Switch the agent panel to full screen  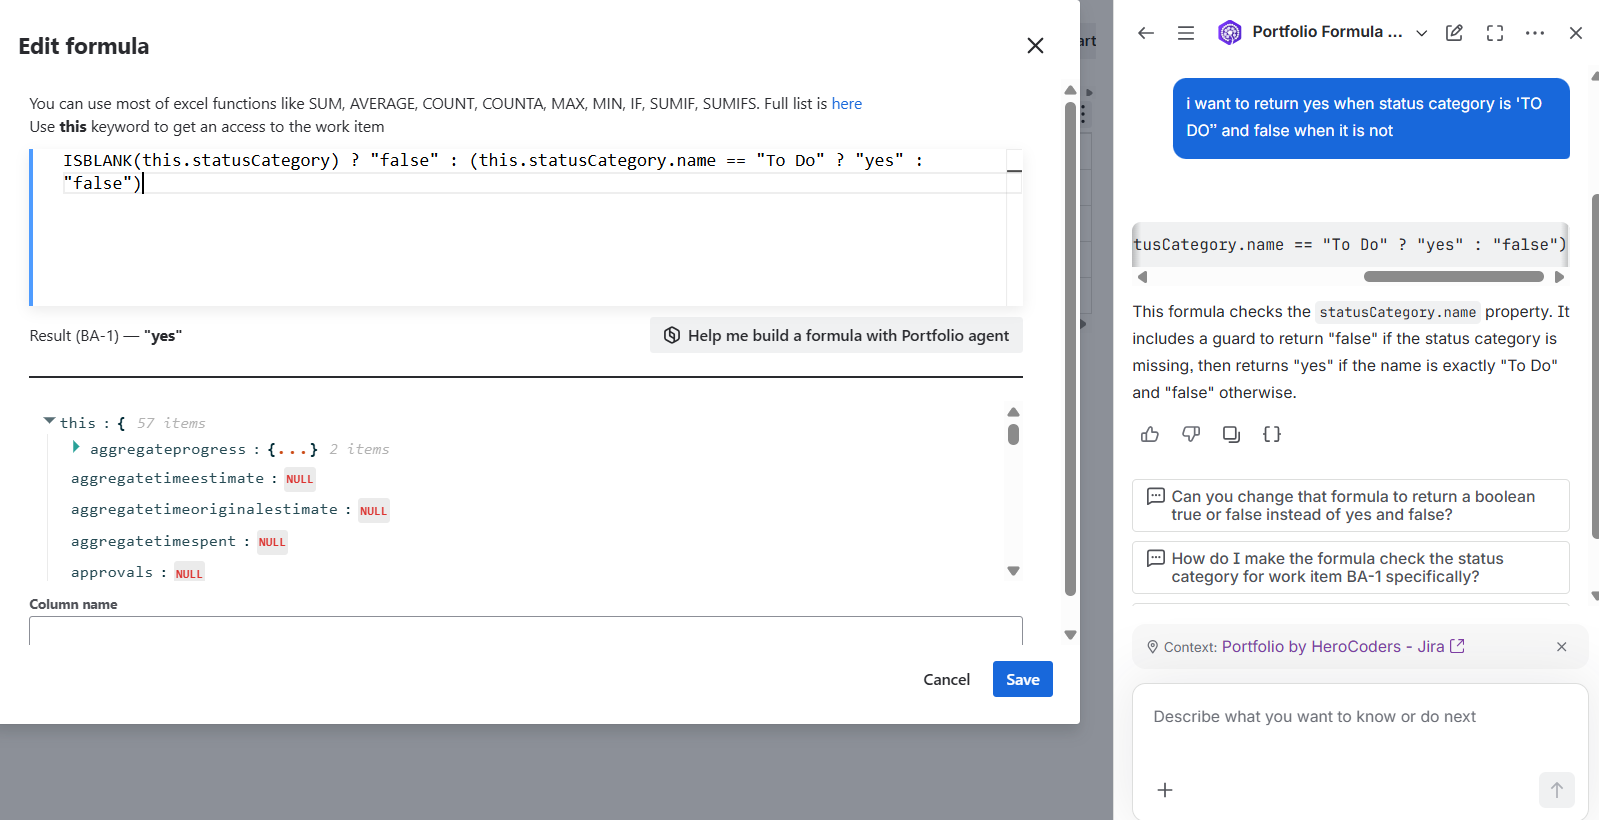[x=1495, y=33]
